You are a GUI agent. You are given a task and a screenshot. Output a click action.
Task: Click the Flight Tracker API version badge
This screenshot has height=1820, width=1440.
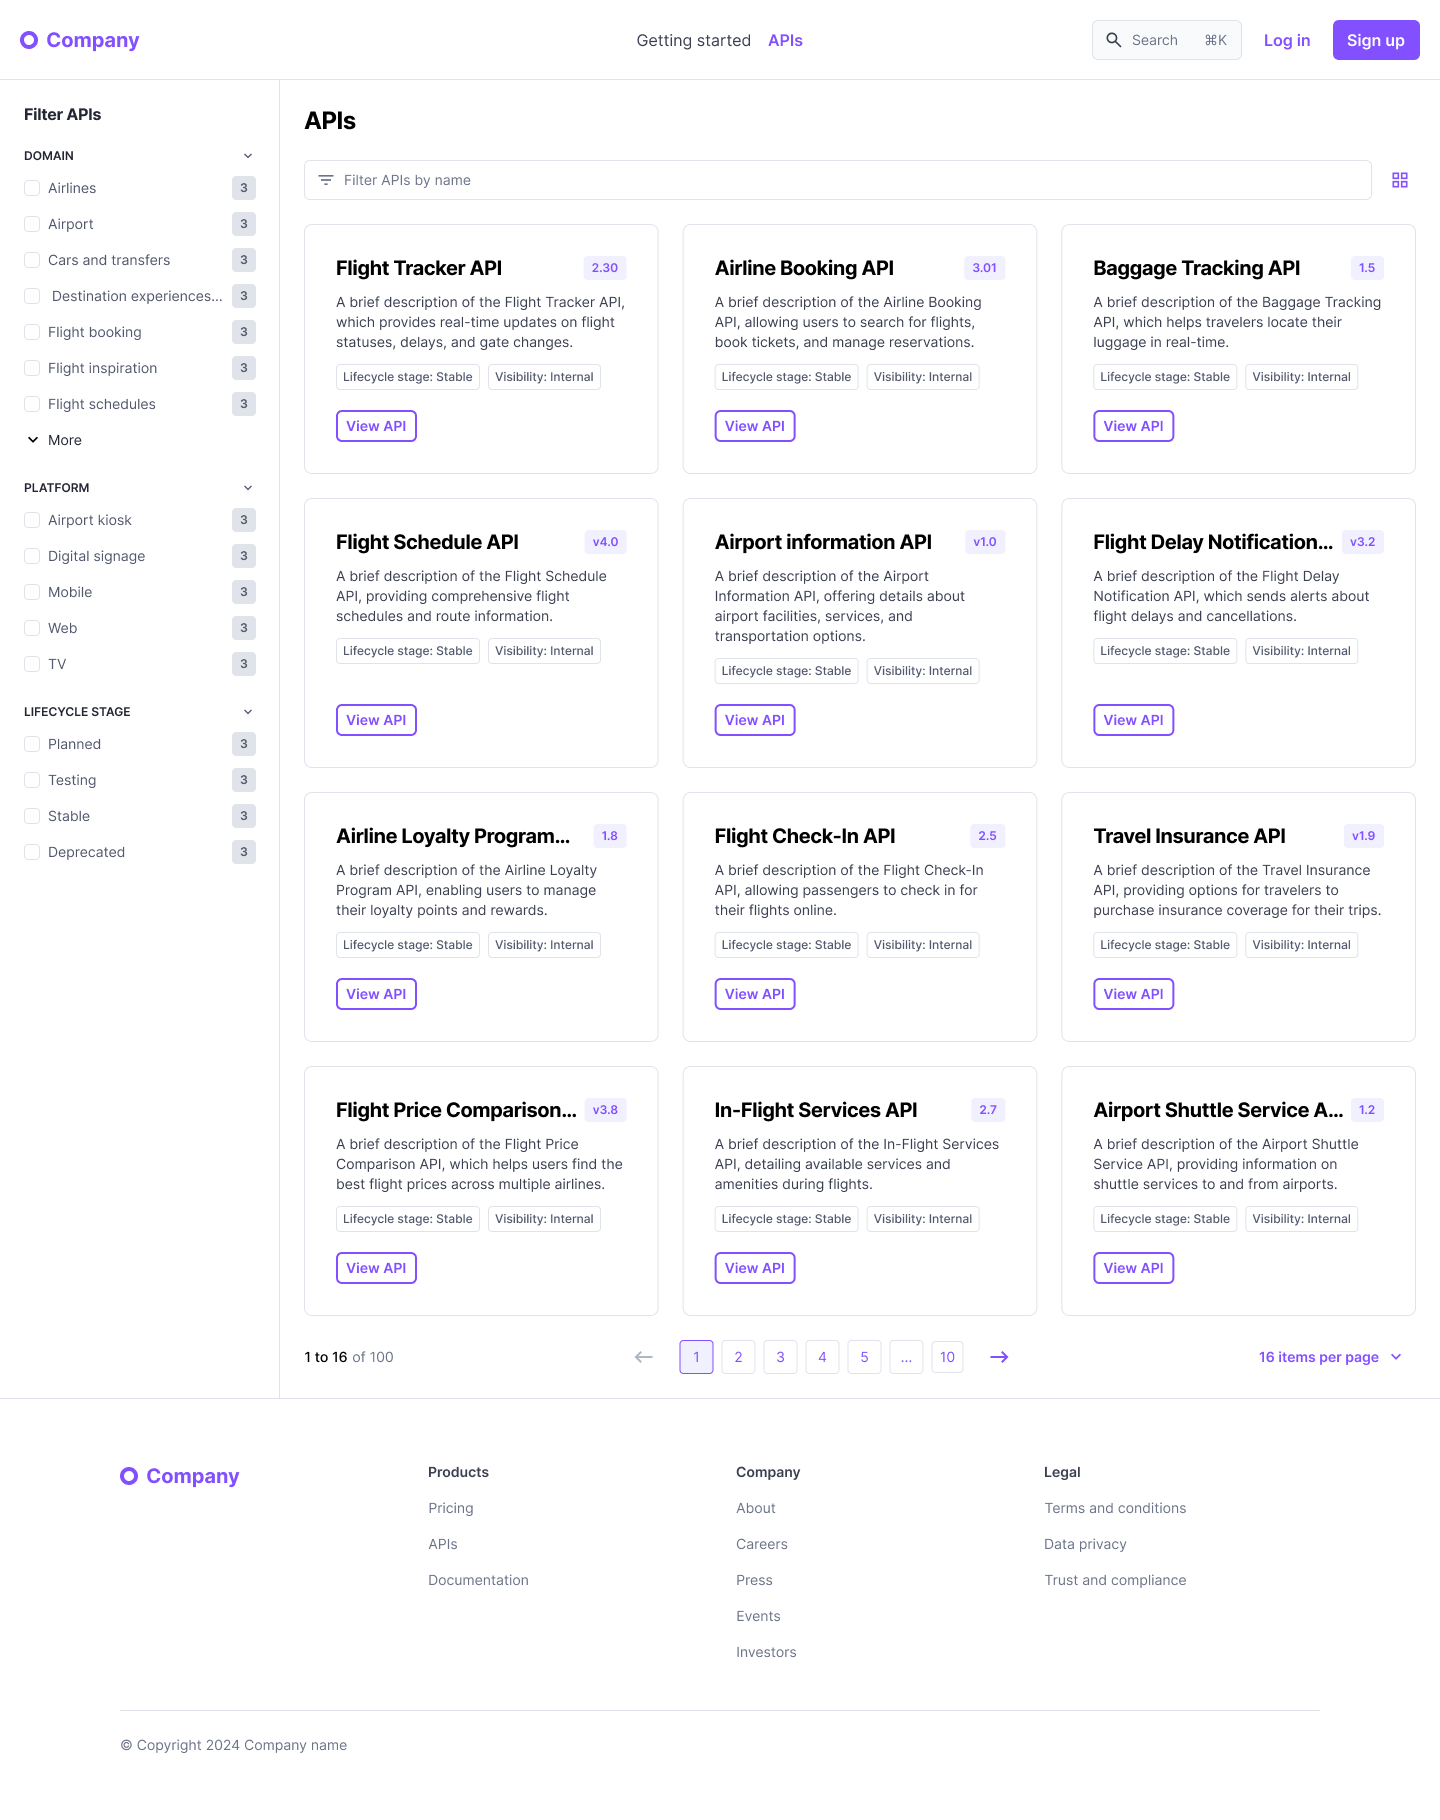click(604, 268)
